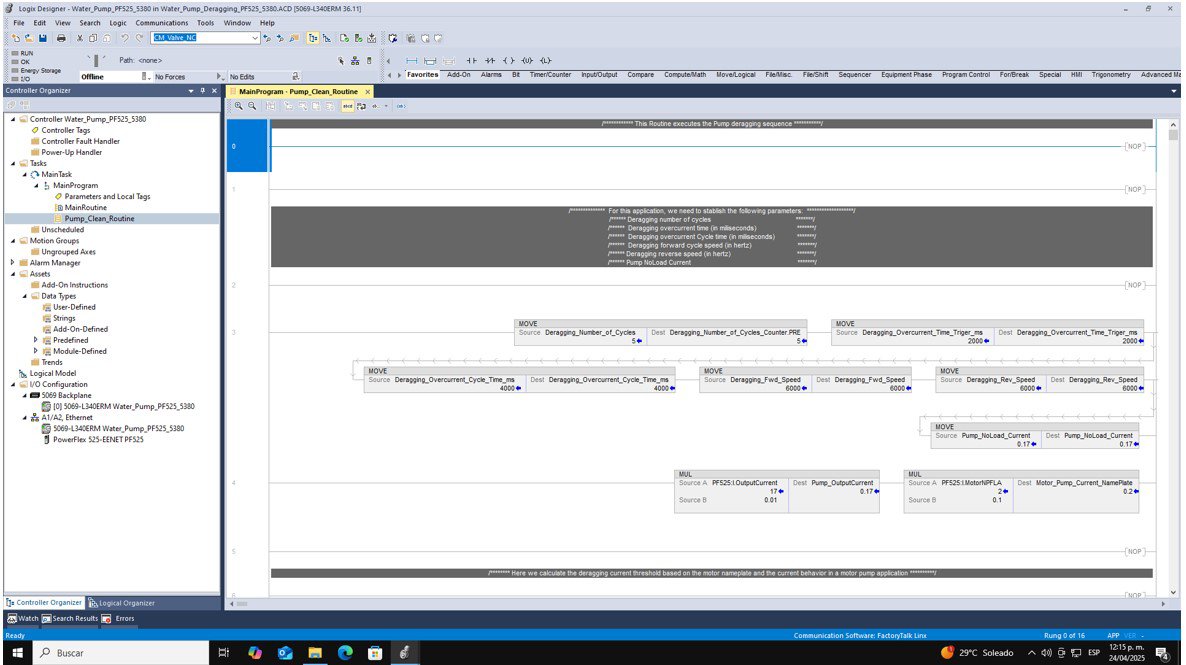
Task: Open Microsoft Store from the taskbar
Action: click(375, 653)
